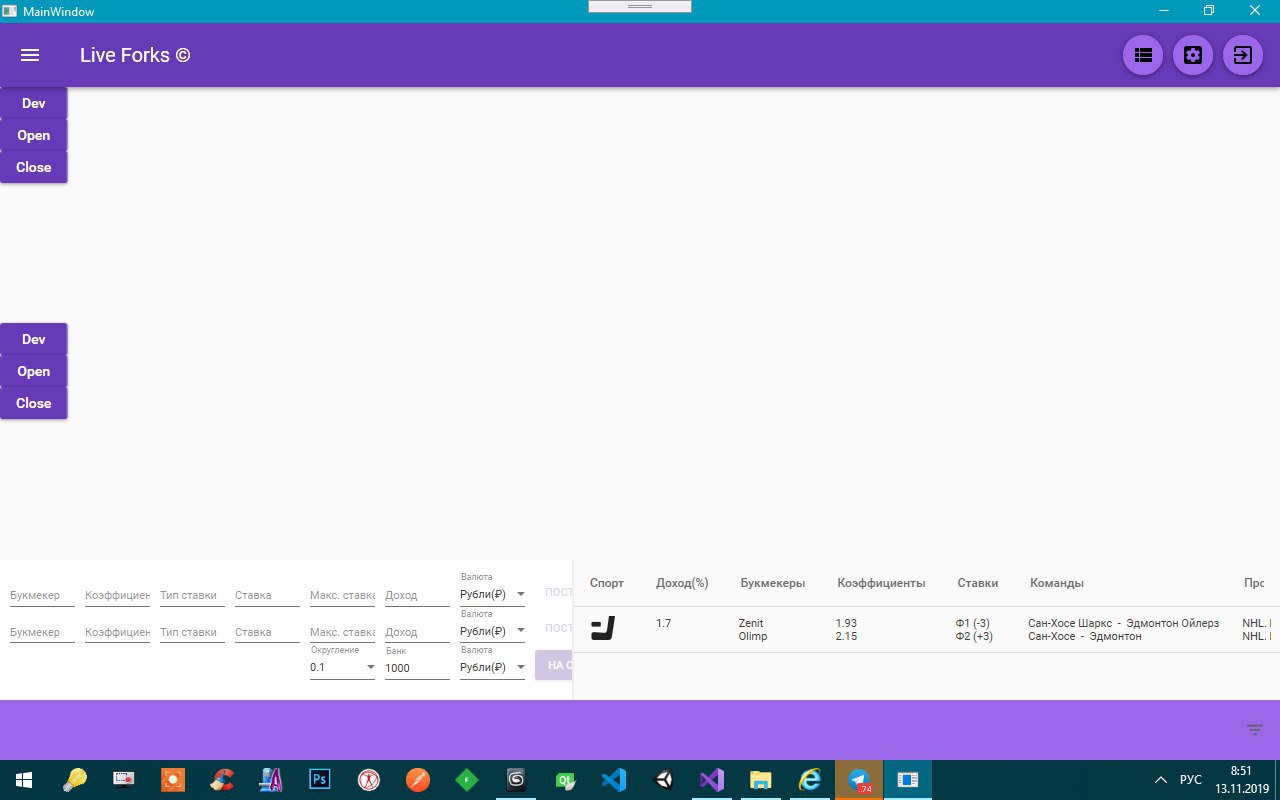1280x800 pixels.
Task: Click first row Коэффициент input field
Action: (117, 595)
